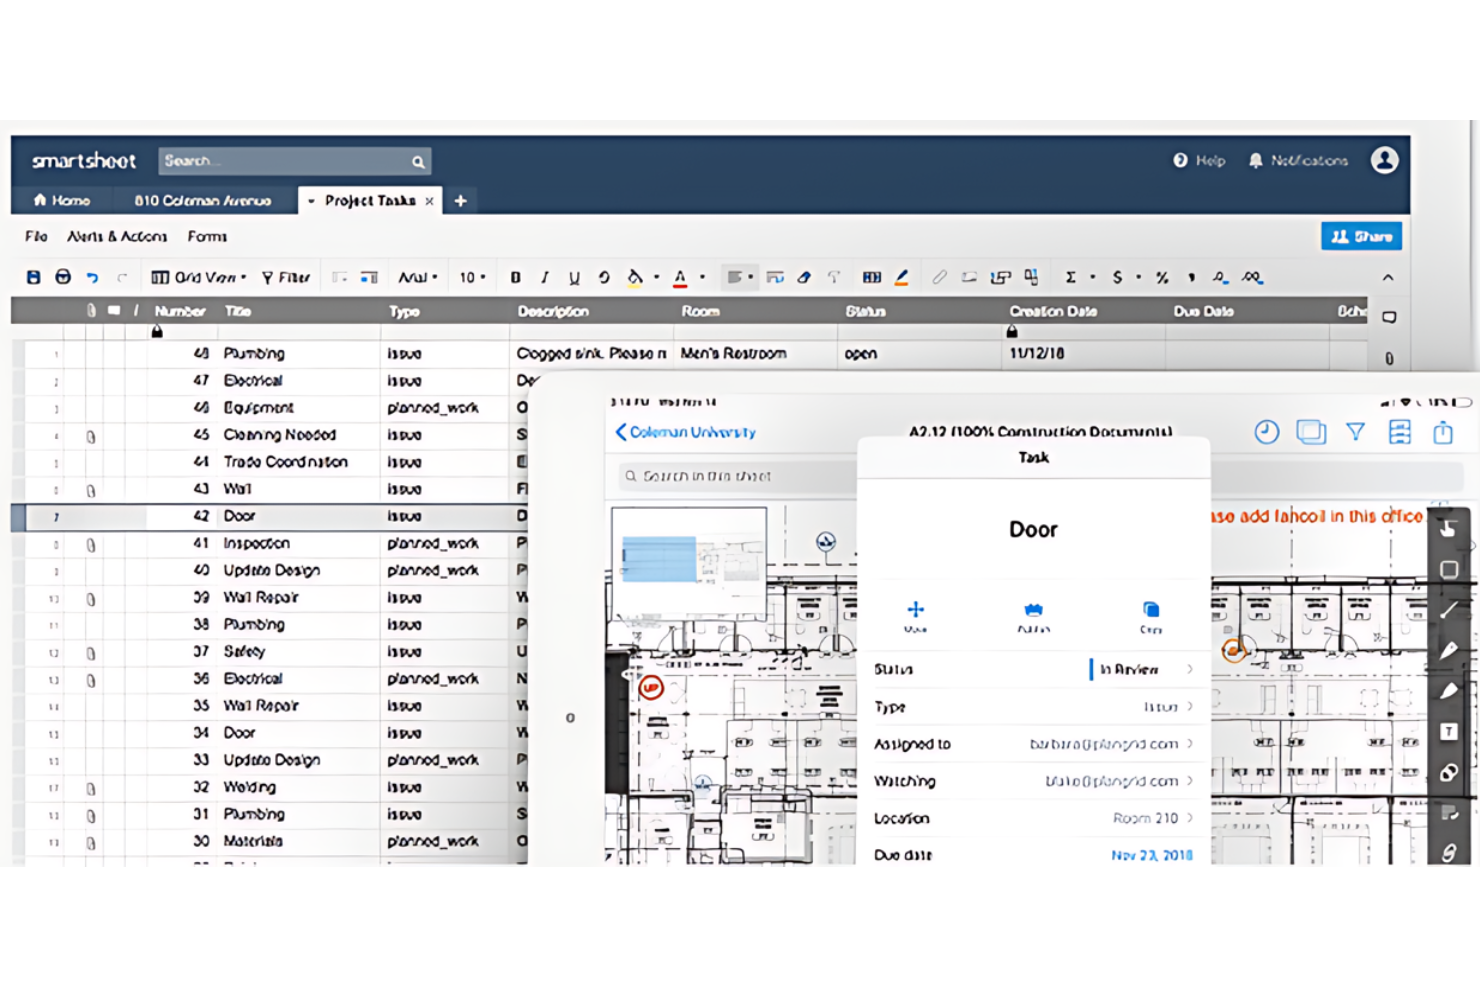
Task: Click the format painter icon
Action: click(834, 278)
